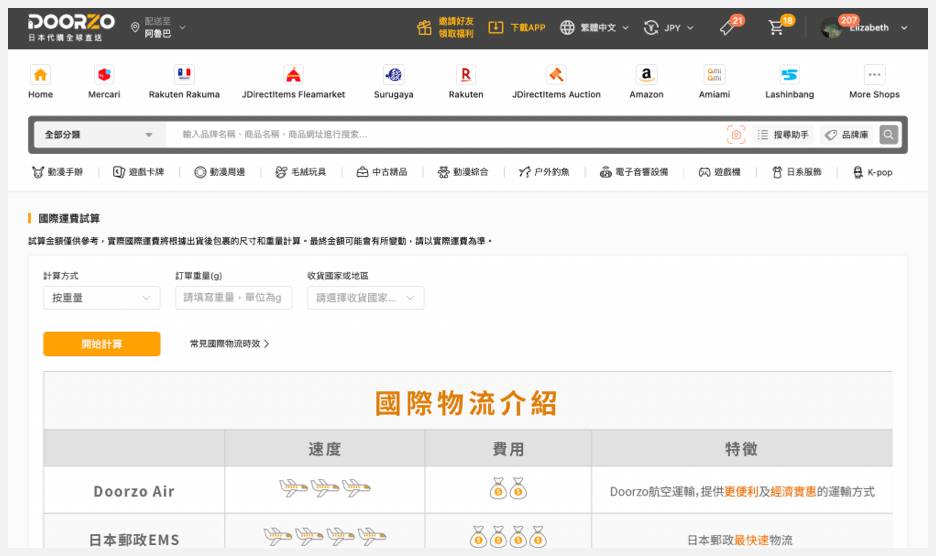Click 邀請好友領取福利 link
Image resolution: width=936 pixels, height=556 pixels.
[456, 27]
